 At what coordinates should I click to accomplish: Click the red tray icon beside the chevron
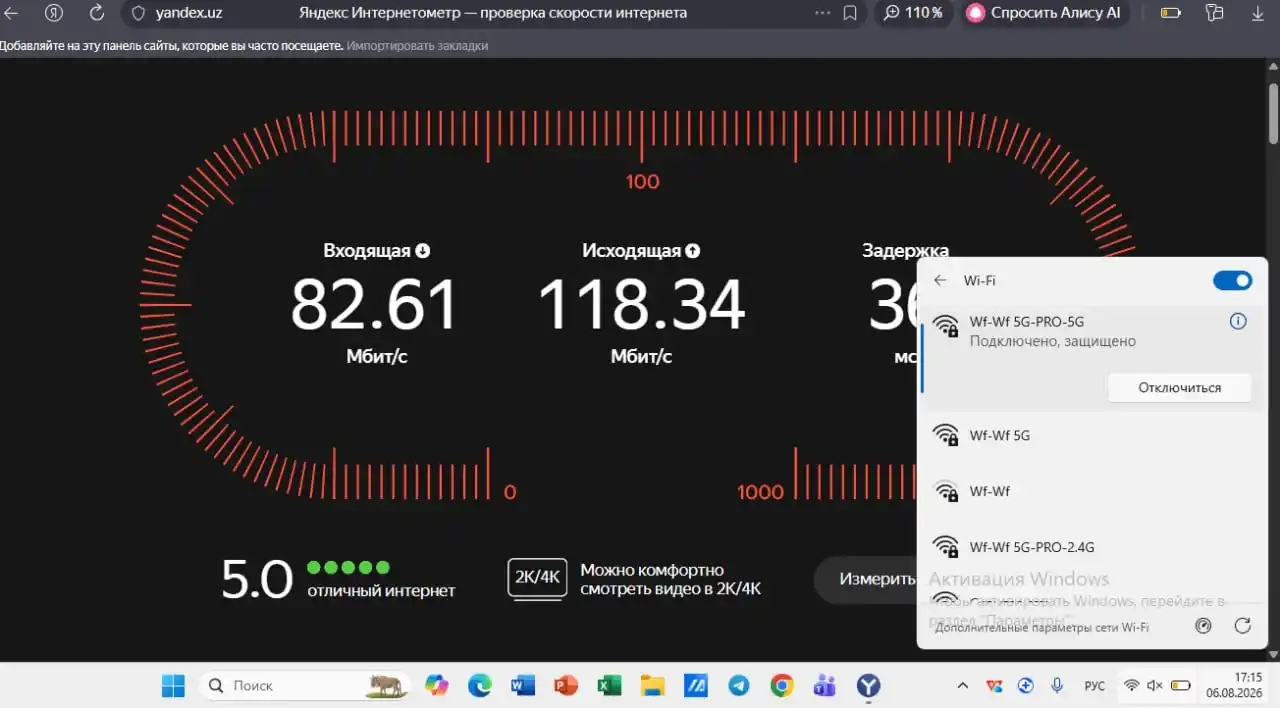coord(994,685)
